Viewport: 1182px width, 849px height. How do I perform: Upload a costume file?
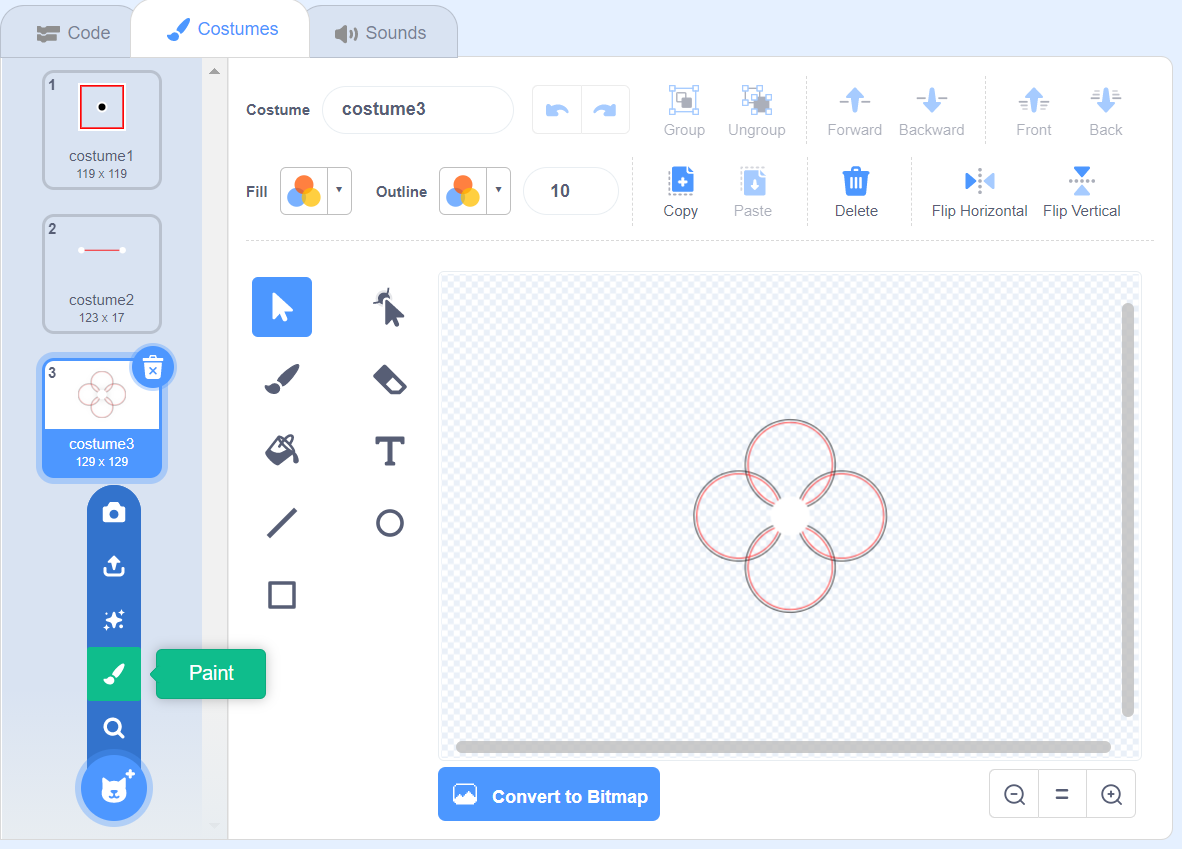(x=114, y=566)
